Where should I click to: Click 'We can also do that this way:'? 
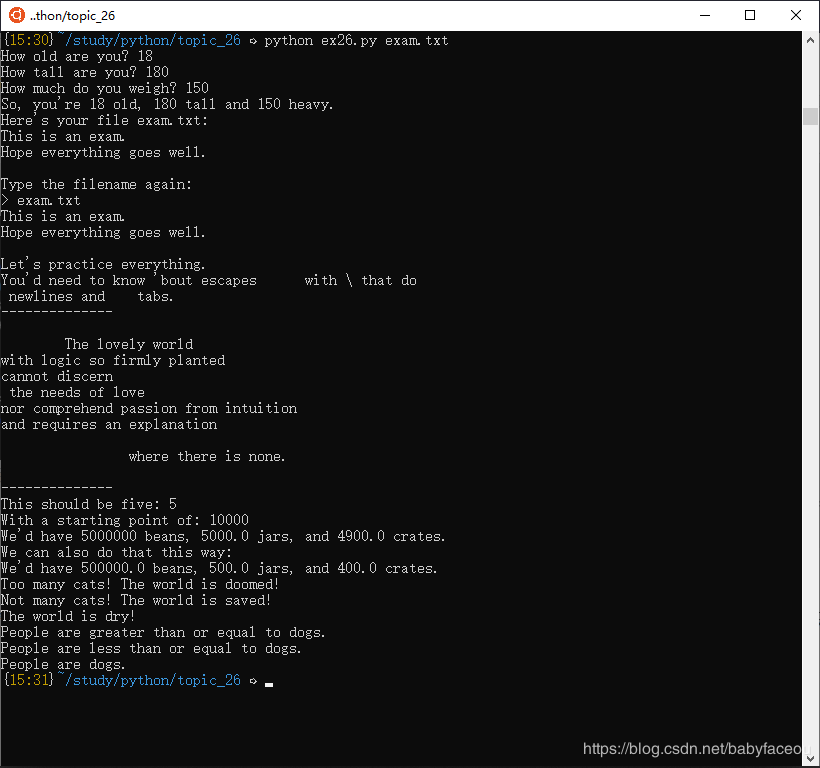coord(117,553)
